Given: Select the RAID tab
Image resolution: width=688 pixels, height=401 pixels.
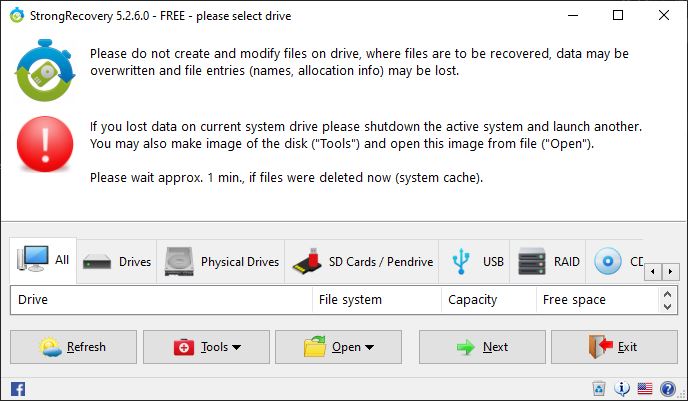Looking at the screenshot, I should (548, 261).
